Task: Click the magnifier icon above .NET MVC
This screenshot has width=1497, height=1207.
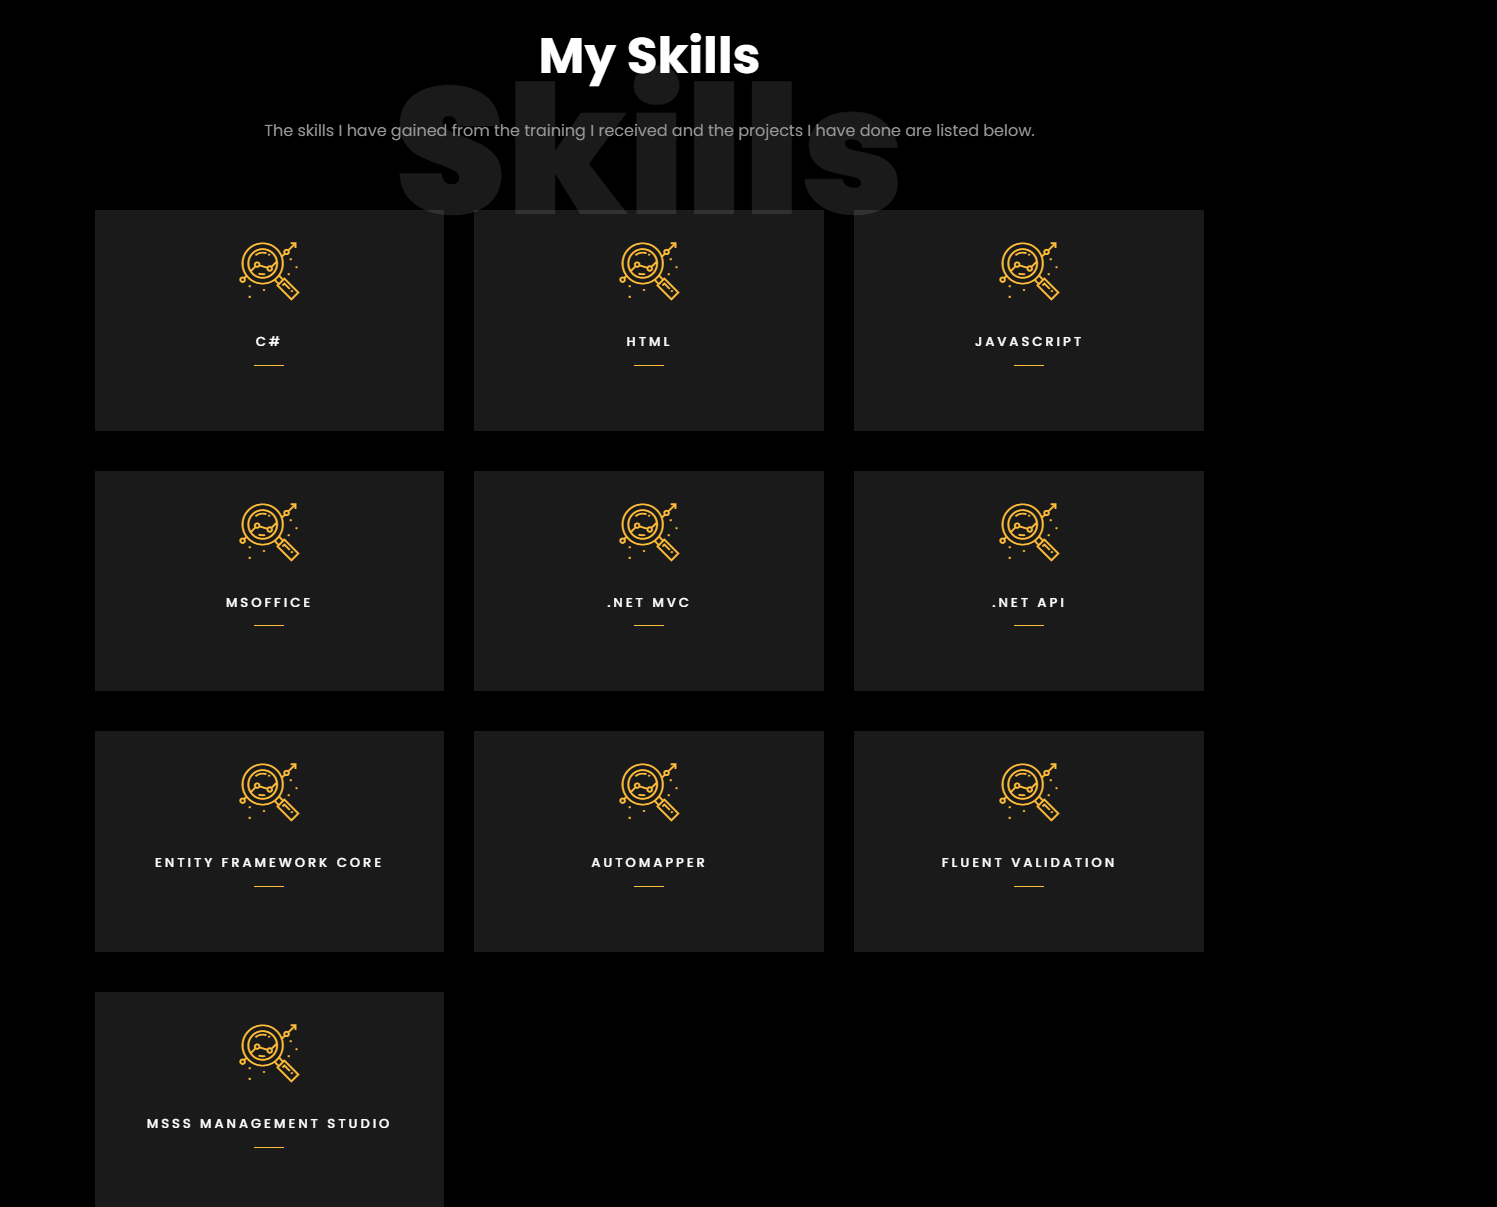Action: tap(648, 531)
